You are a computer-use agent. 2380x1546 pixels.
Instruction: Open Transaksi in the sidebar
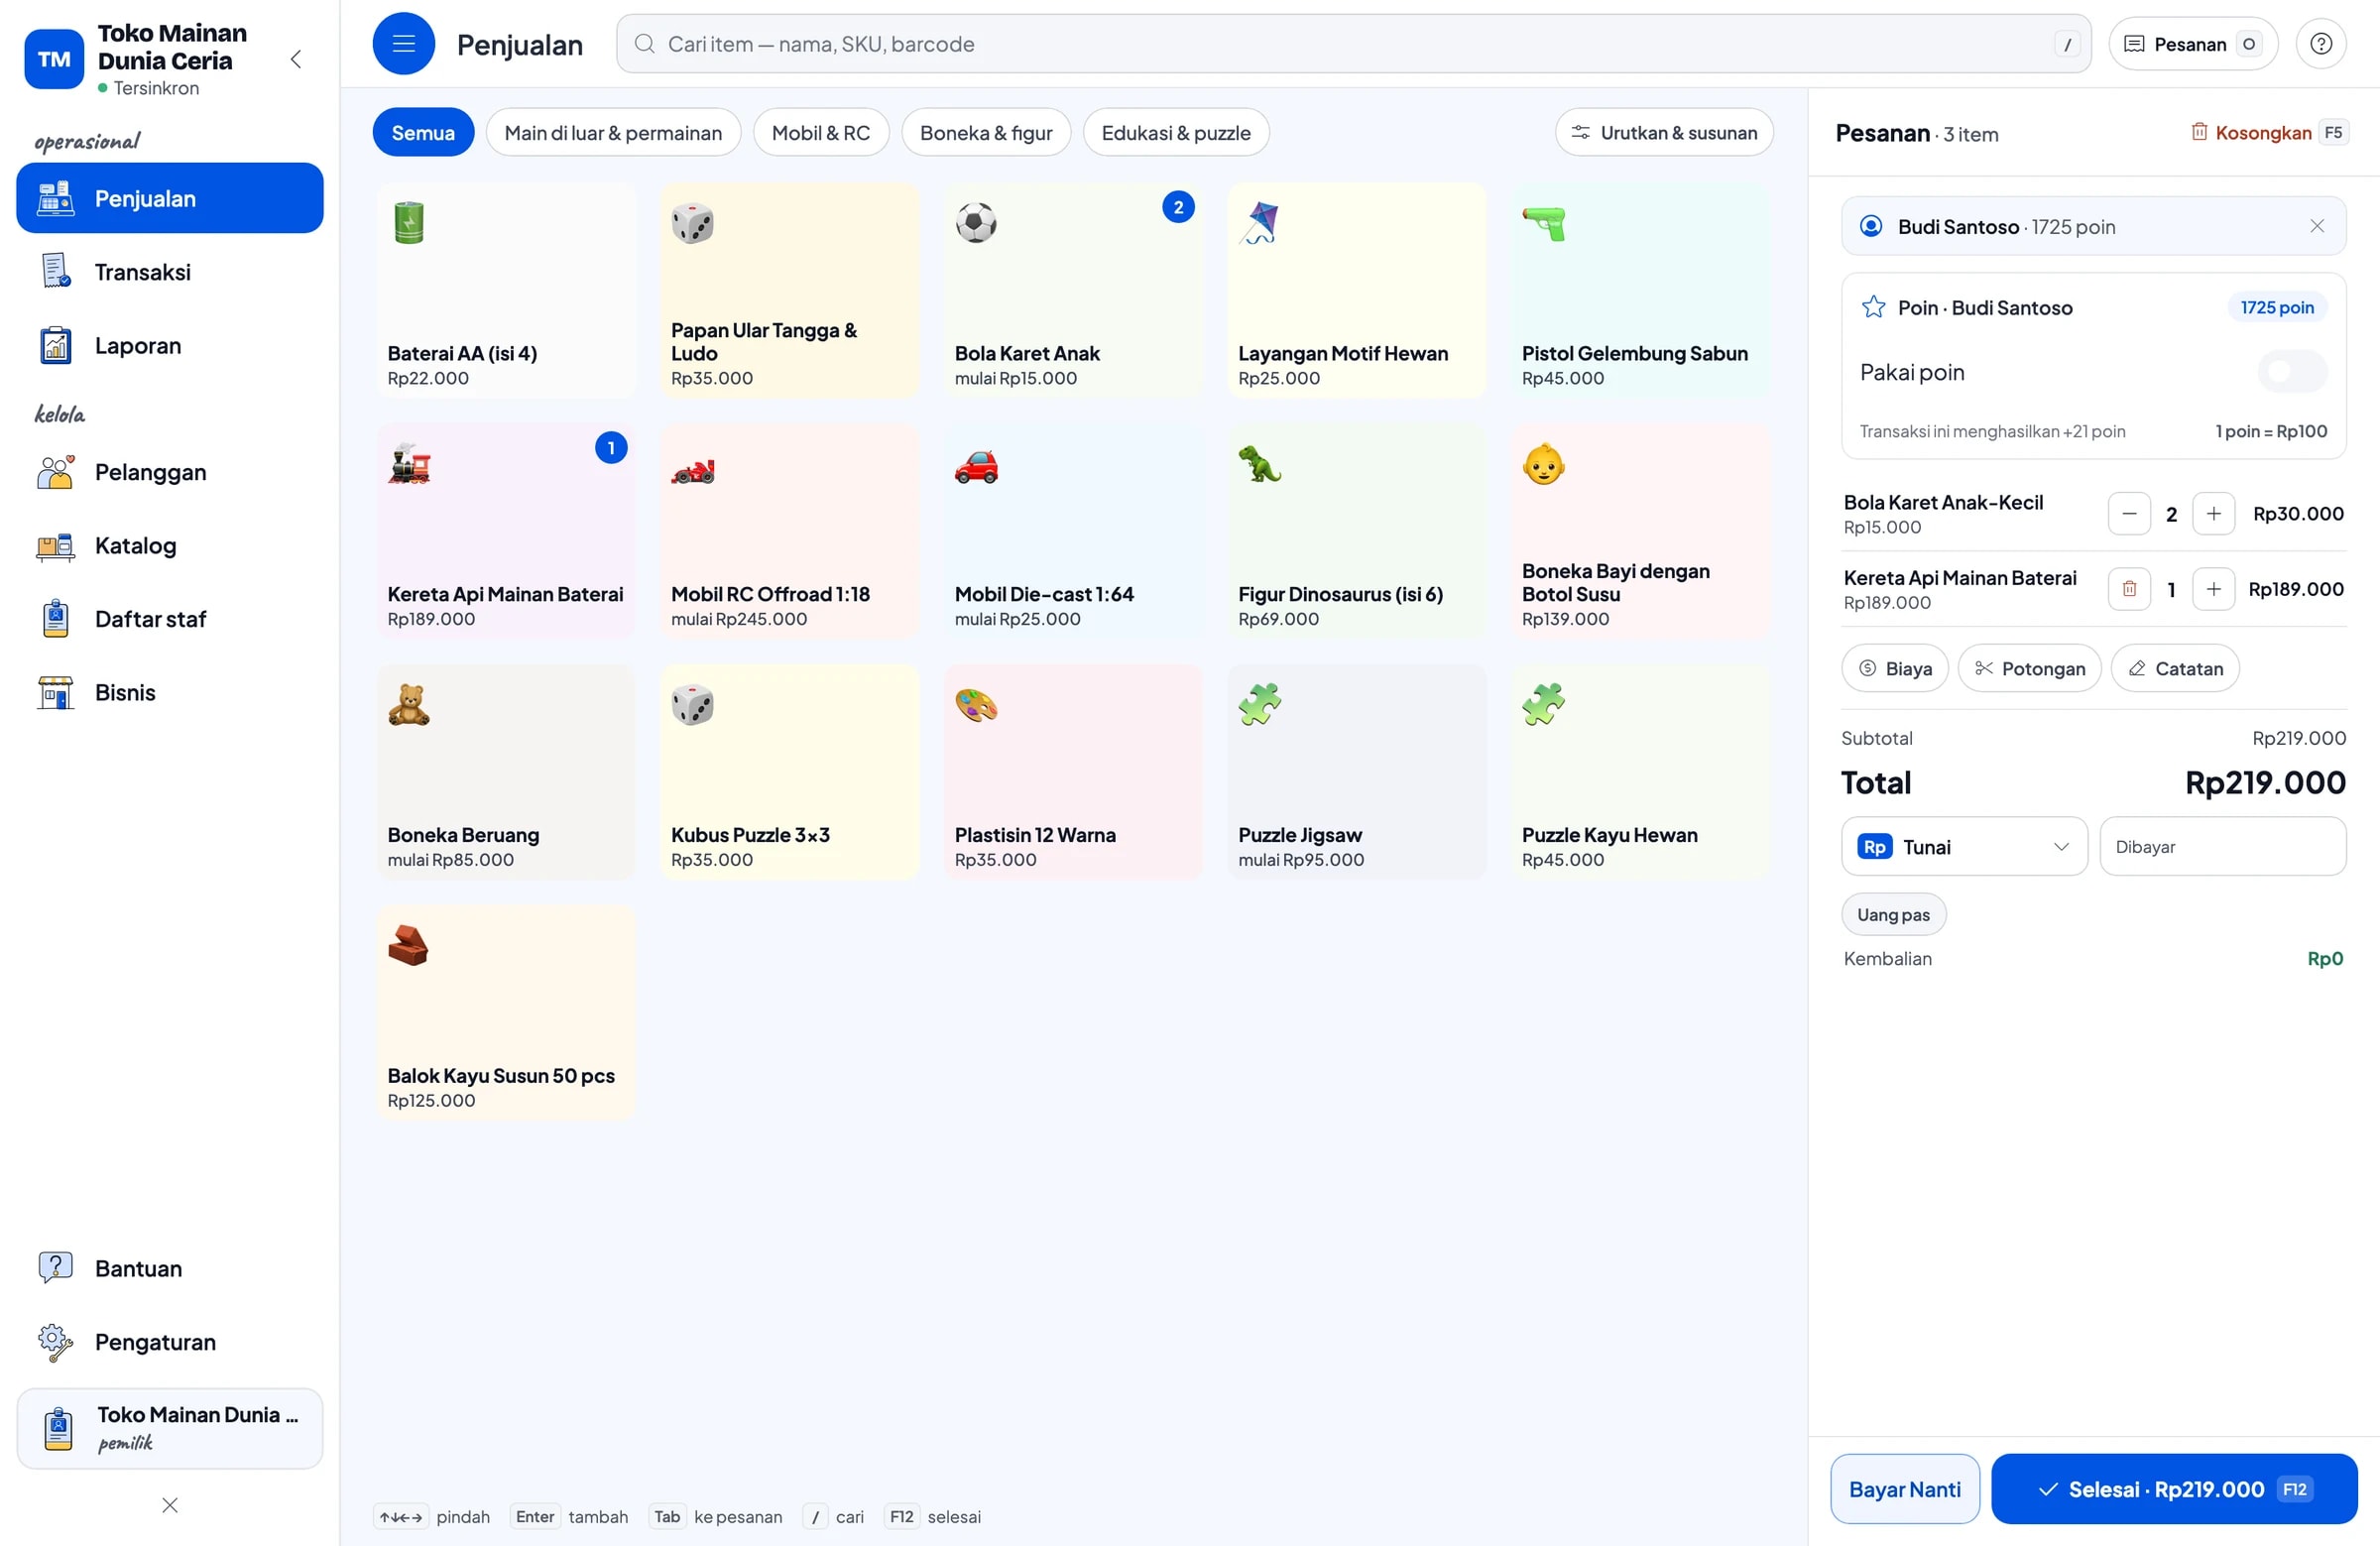pos(170,272)
